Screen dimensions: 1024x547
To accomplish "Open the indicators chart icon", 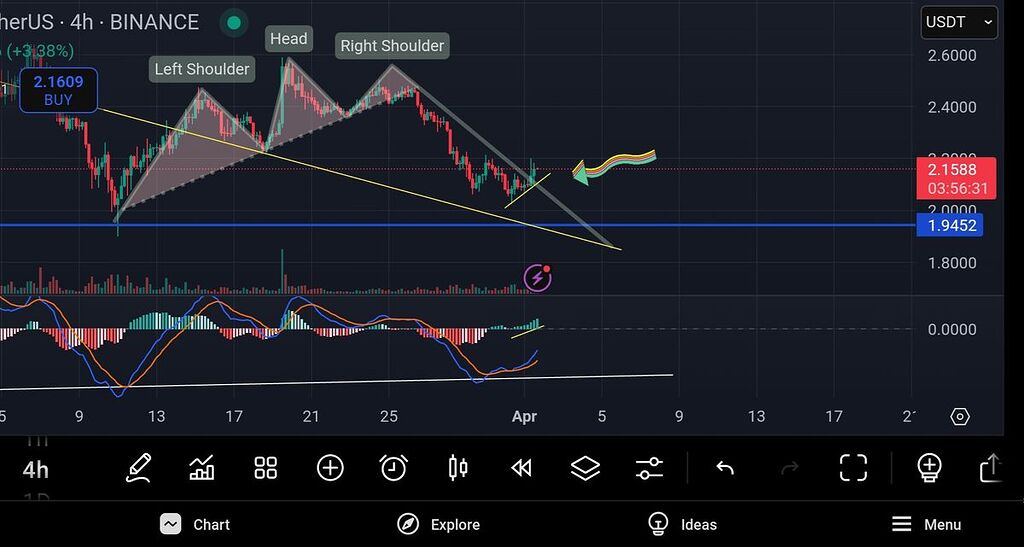I will (202, 467).
